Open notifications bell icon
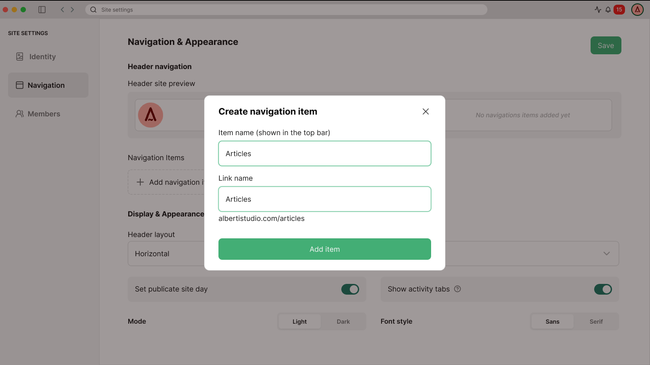Viewport: 650px width, 365px height. pyautogui.click(x=608, y=10)
